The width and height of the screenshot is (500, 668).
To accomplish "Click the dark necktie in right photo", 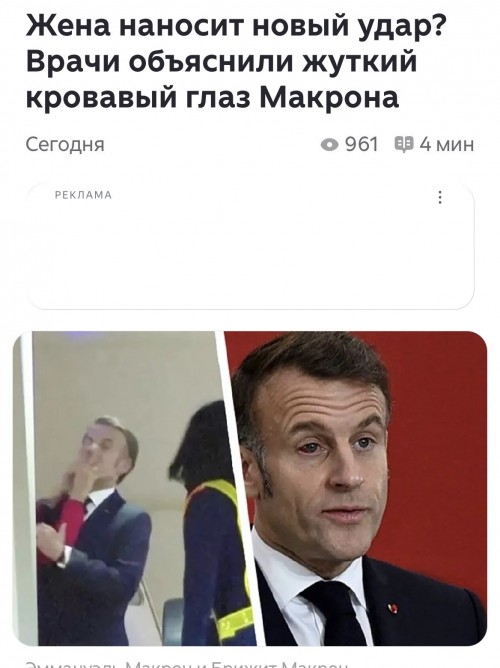I will pyautogui.click(x=333, y=611).
